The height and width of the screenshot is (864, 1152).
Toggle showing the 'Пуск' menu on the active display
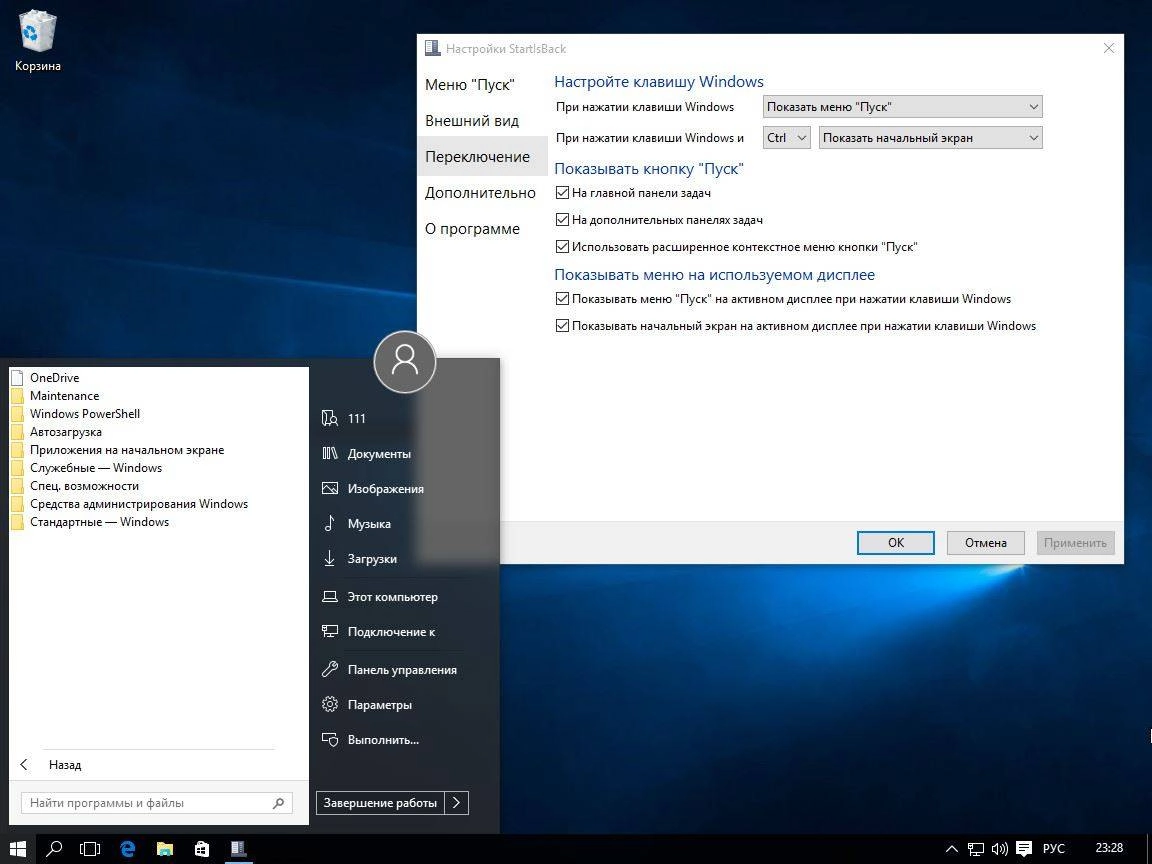pyautogui.click(x=562, y=299)
